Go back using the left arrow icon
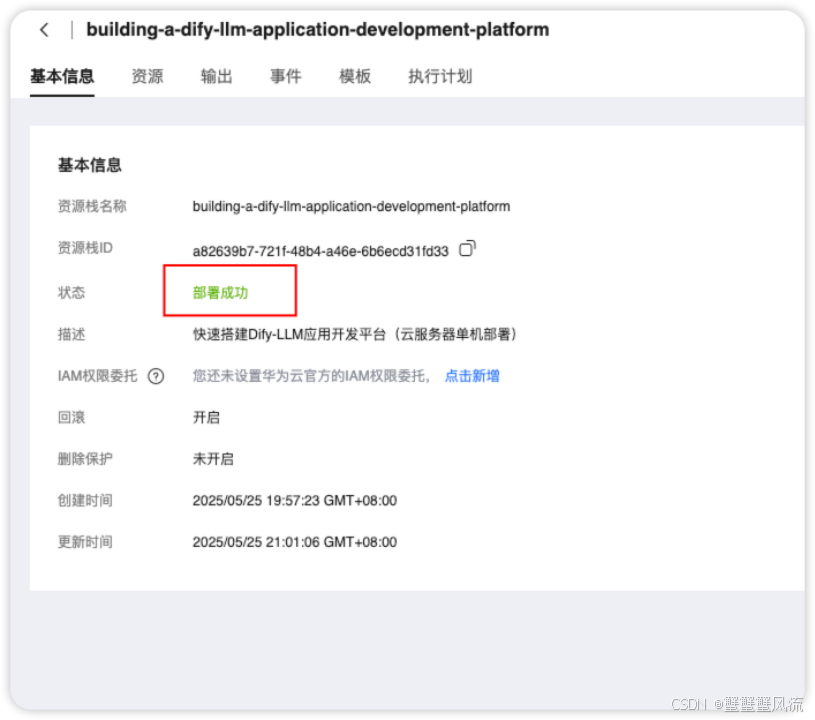The height and width of the screenshot is (720, 815). point(45,30)
